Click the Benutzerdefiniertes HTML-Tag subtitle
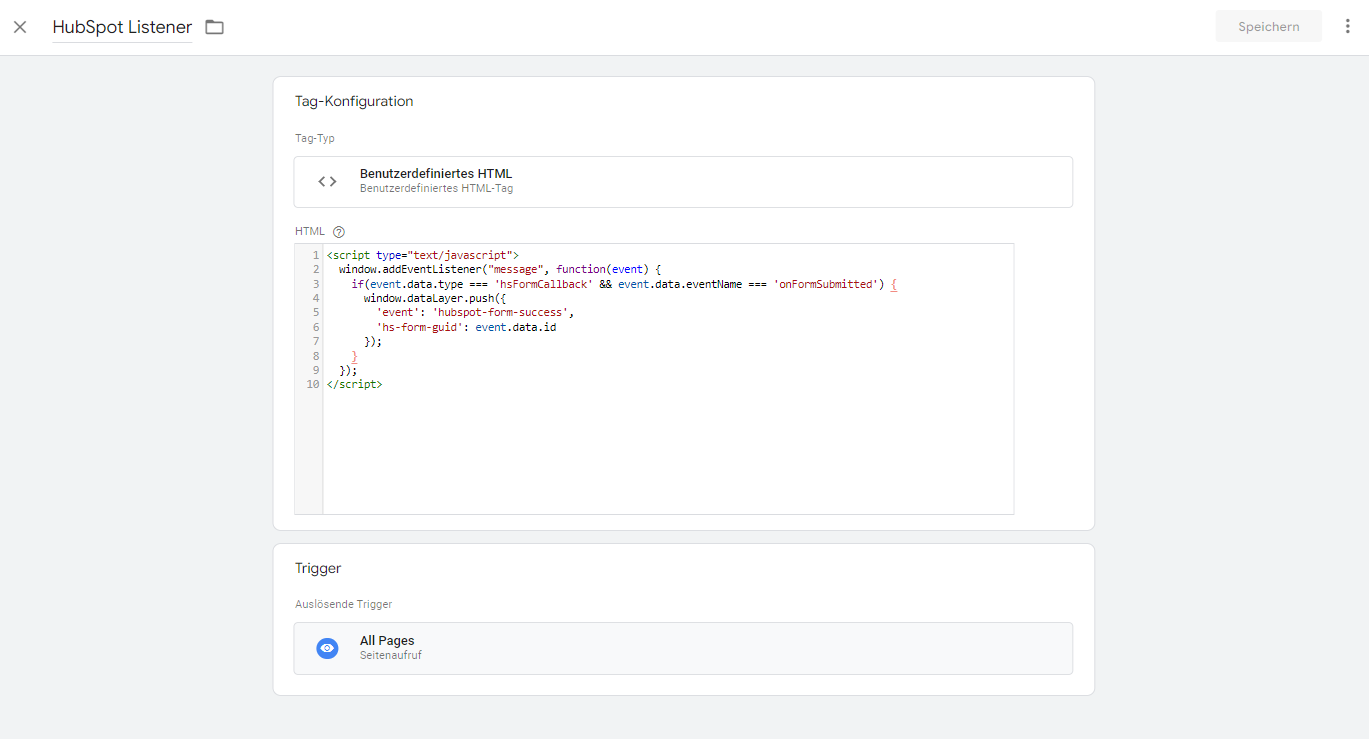Screen dimensions: 1369x739 (436, 188)
